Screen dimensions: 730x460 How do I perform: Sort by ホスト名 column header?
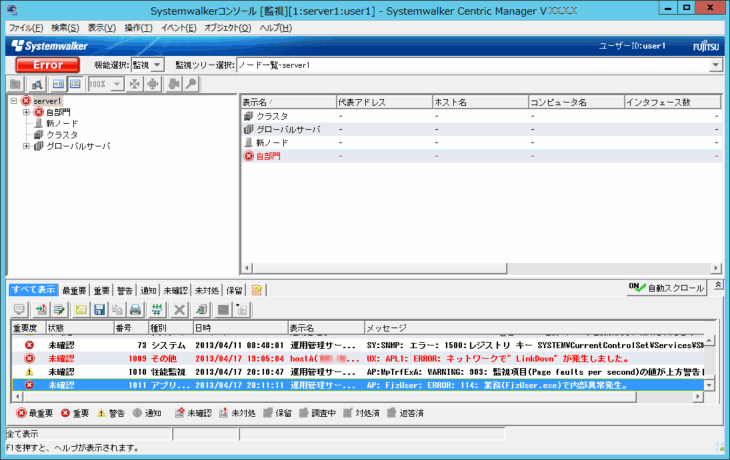pyautogui.click(x=480, y=102)
